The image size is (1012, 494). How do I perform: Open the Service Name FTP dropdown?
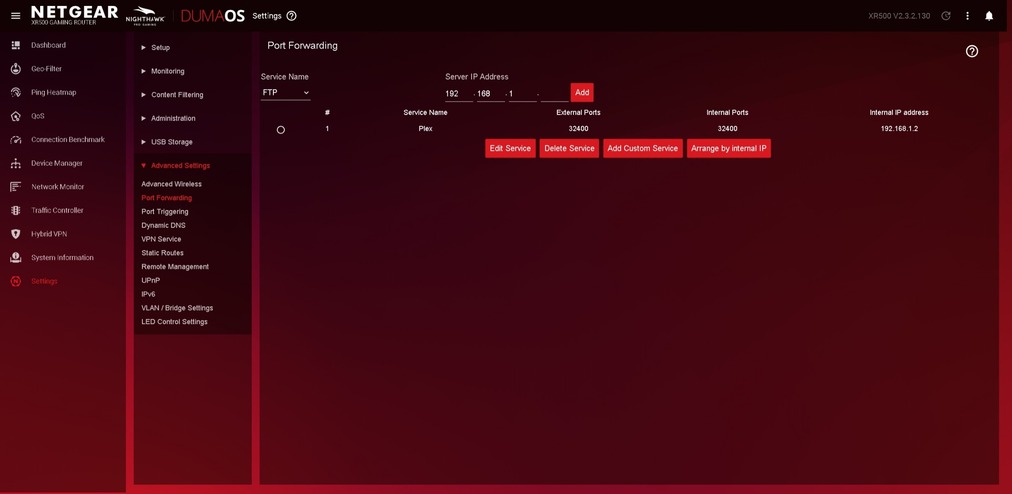(x=285, y=93)
